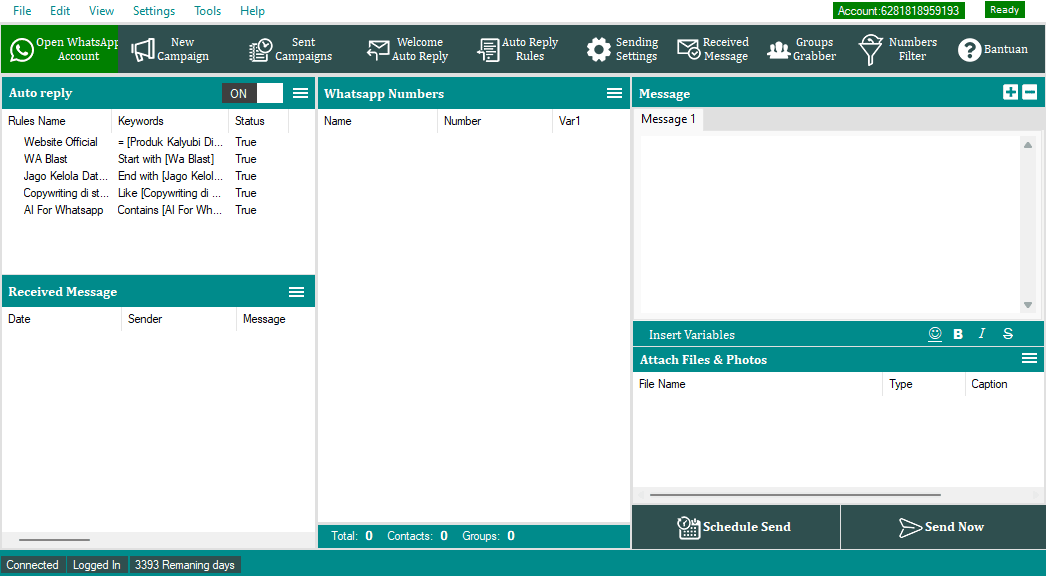Viewport: 1046px width, 576px height.
Task: Open Numbers Filter funnel tool
Action: click(898, 49)
